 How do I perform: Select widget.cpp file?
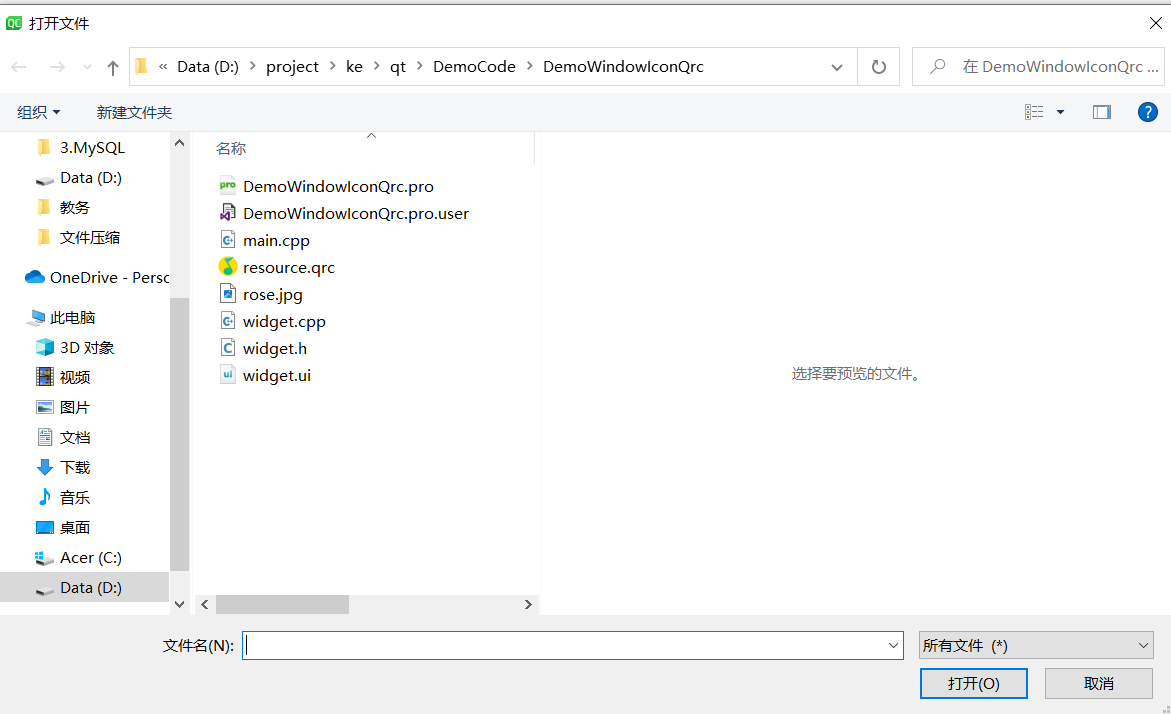tap(284, 321)
